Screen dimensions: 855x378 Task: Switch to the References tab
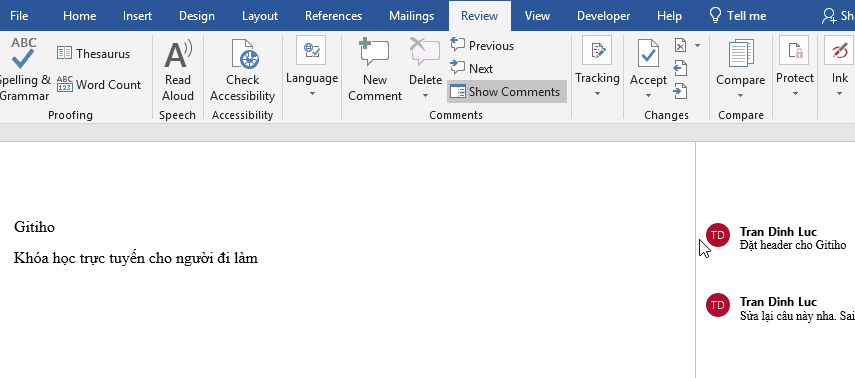point(333,16)
